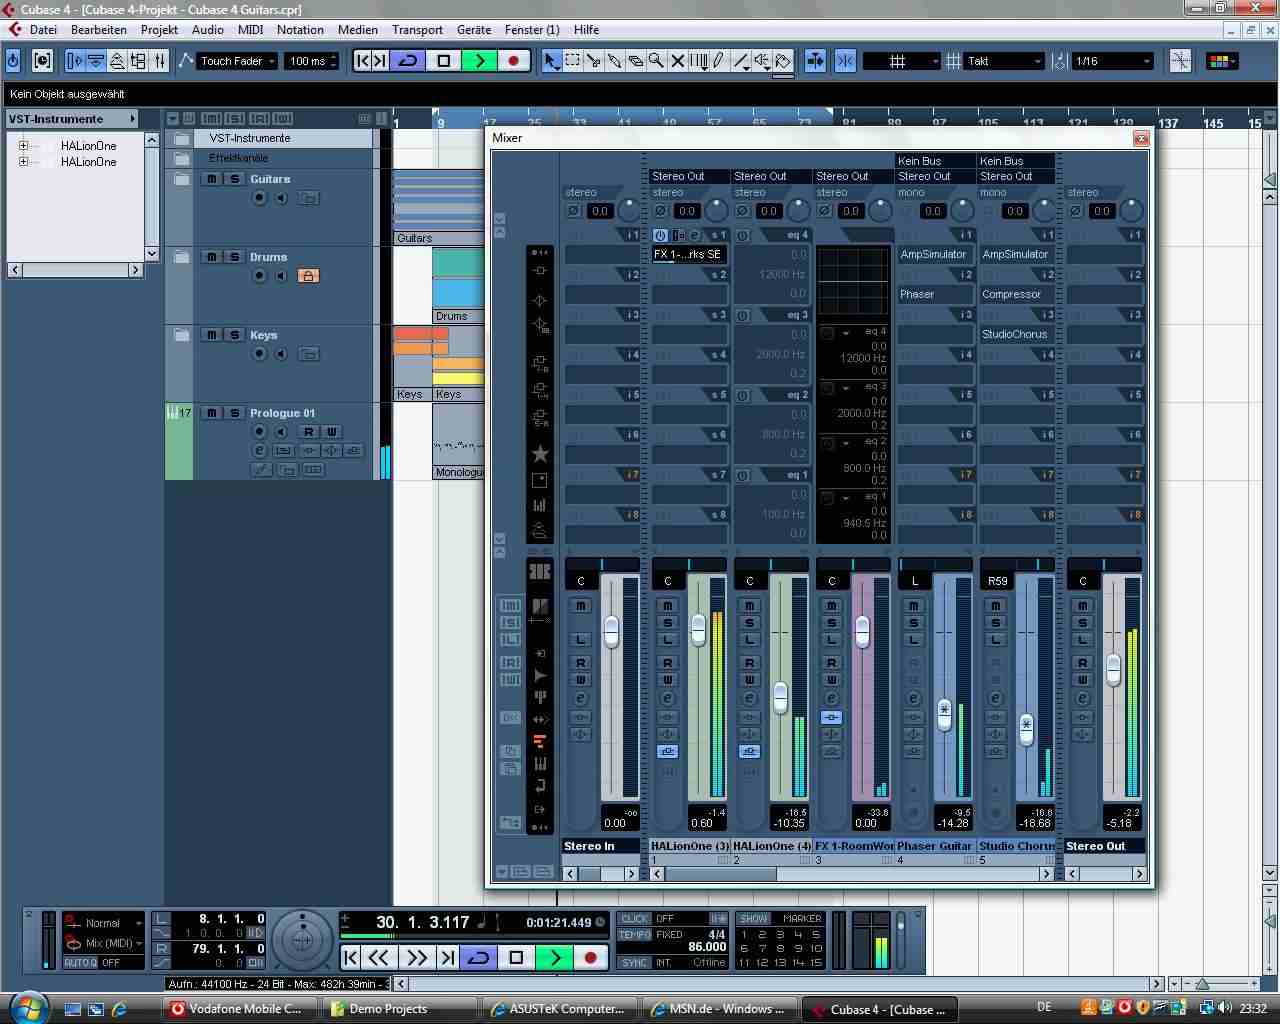1280x1024 pixels.
Task: Click Phaser insert slot
Action: [935, 294]
